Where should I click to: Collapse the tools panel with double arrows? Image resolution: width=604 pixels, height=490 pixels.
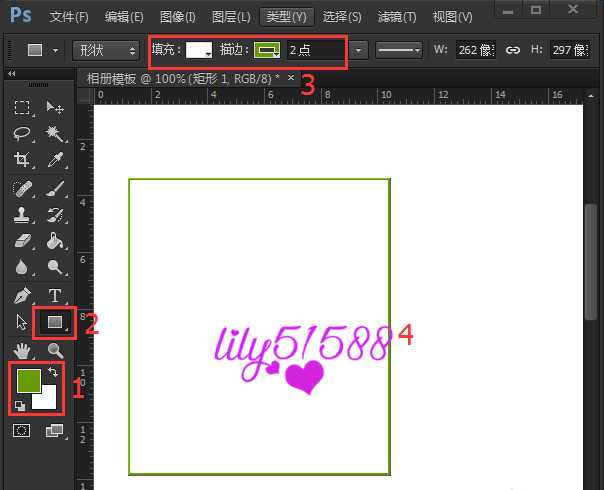point(12,73)
